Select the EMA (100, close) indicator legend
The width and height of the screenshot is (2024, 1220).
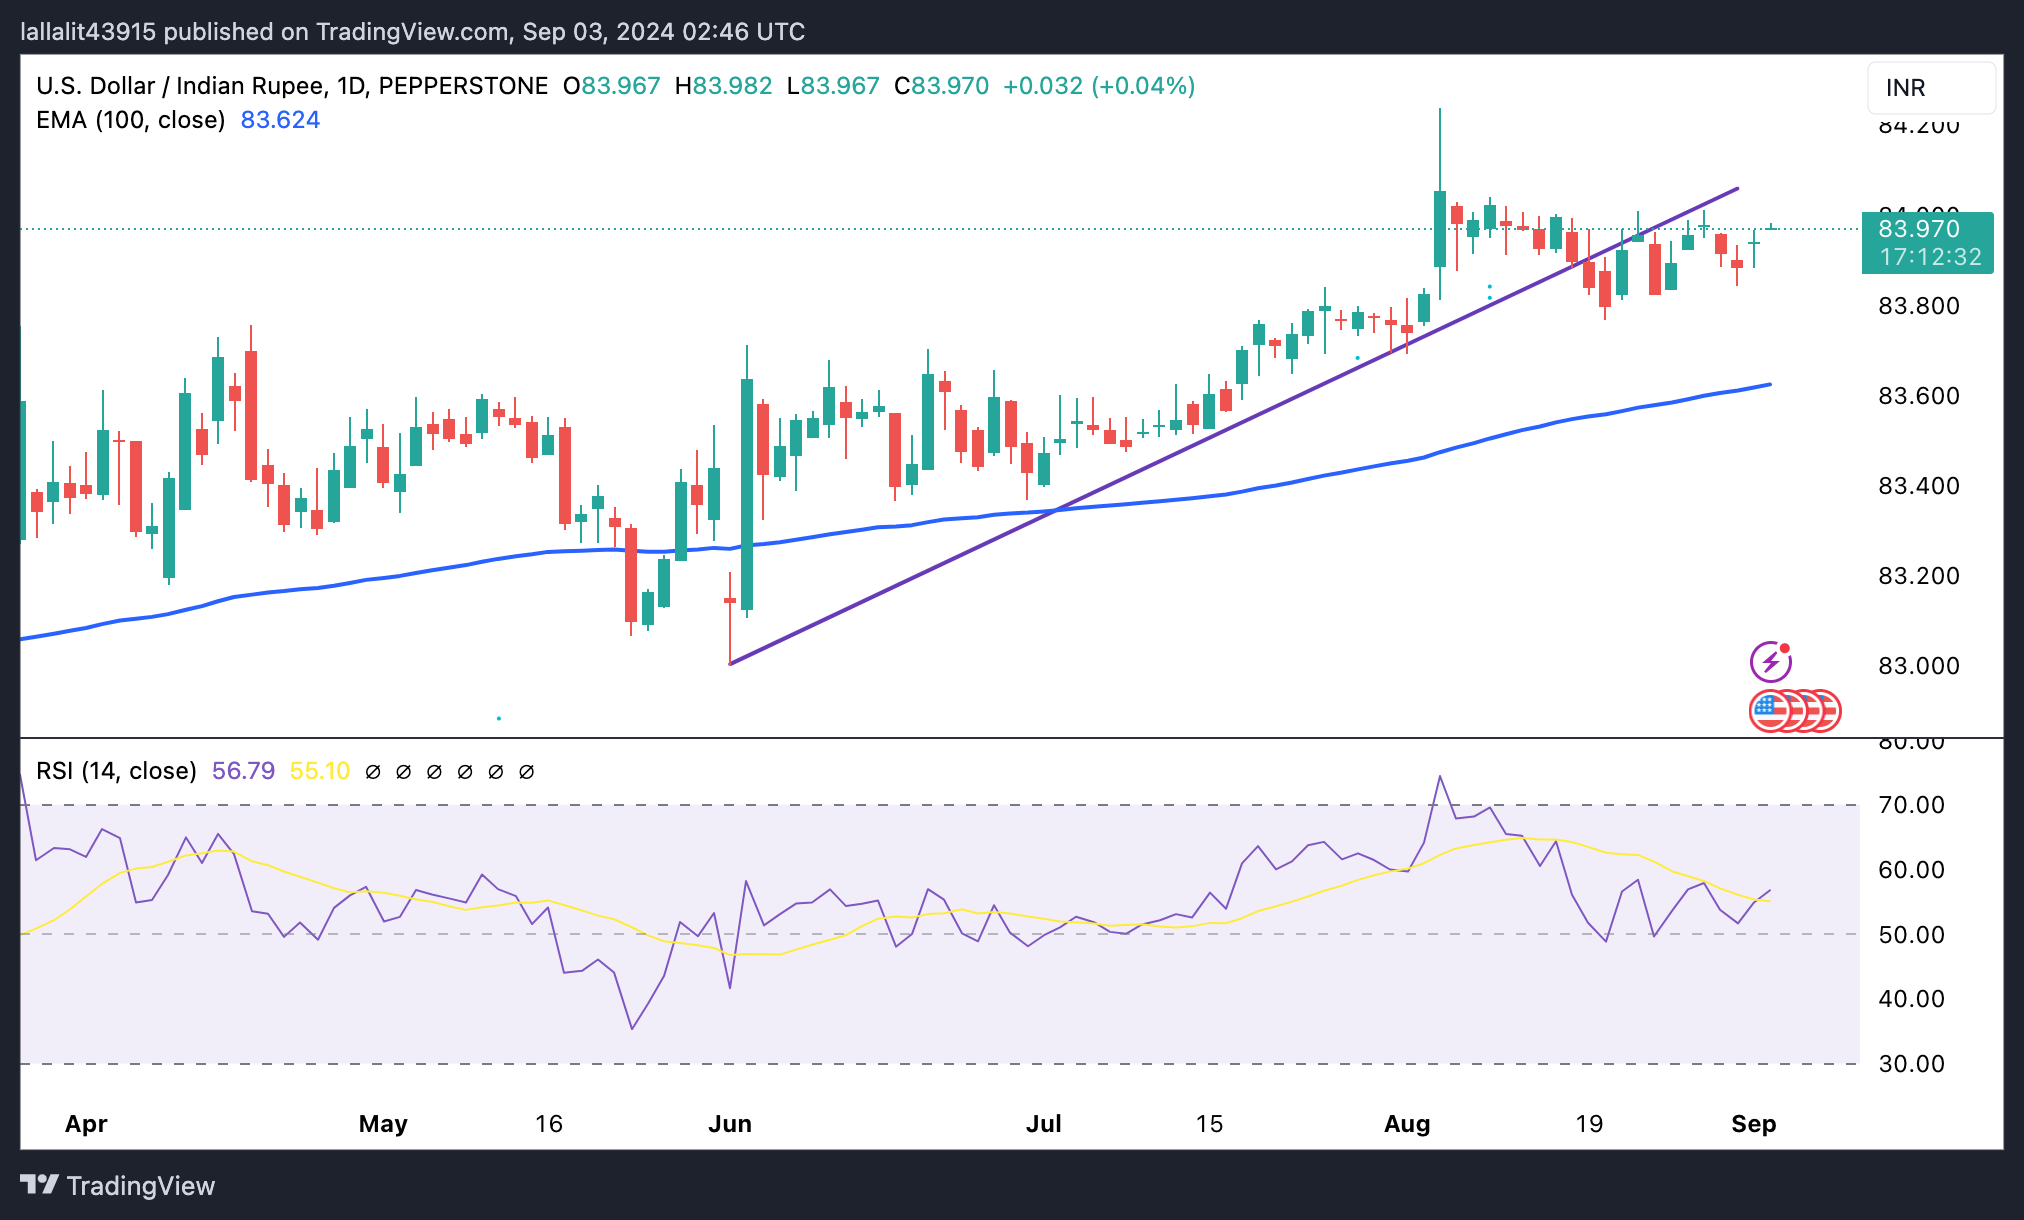pos(131,120)
